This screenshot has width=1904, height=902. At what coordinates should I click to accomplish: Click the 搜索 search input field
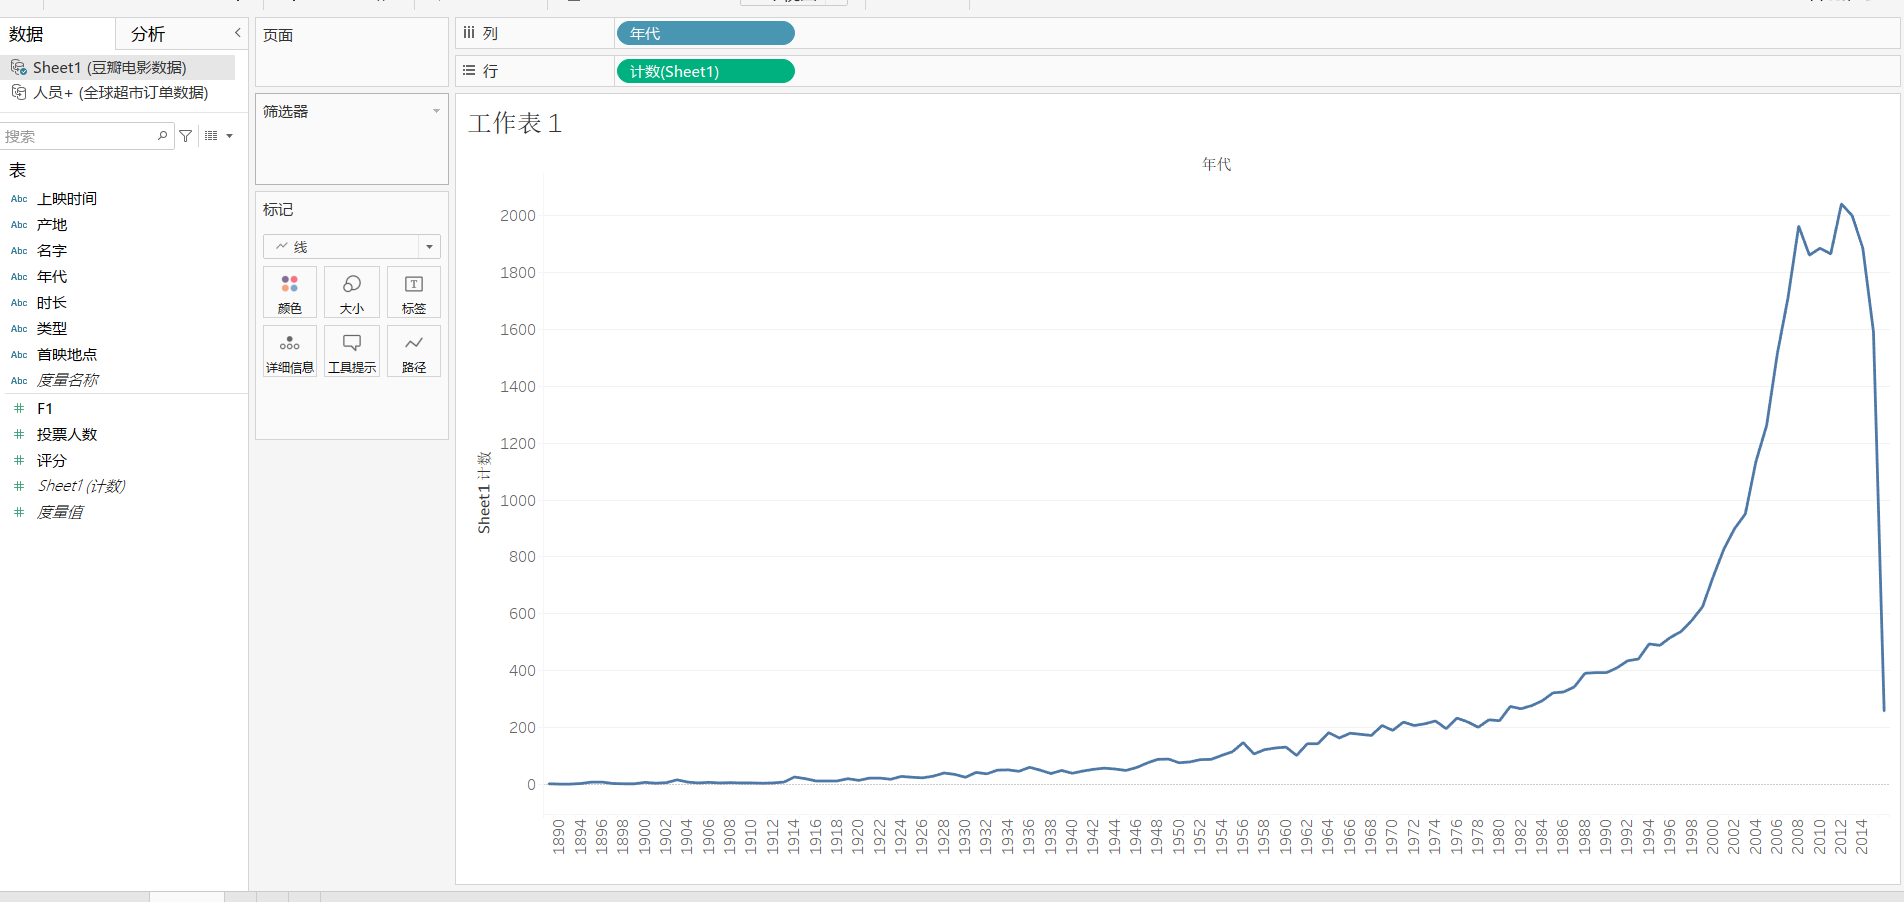click(x=80, y=136)
